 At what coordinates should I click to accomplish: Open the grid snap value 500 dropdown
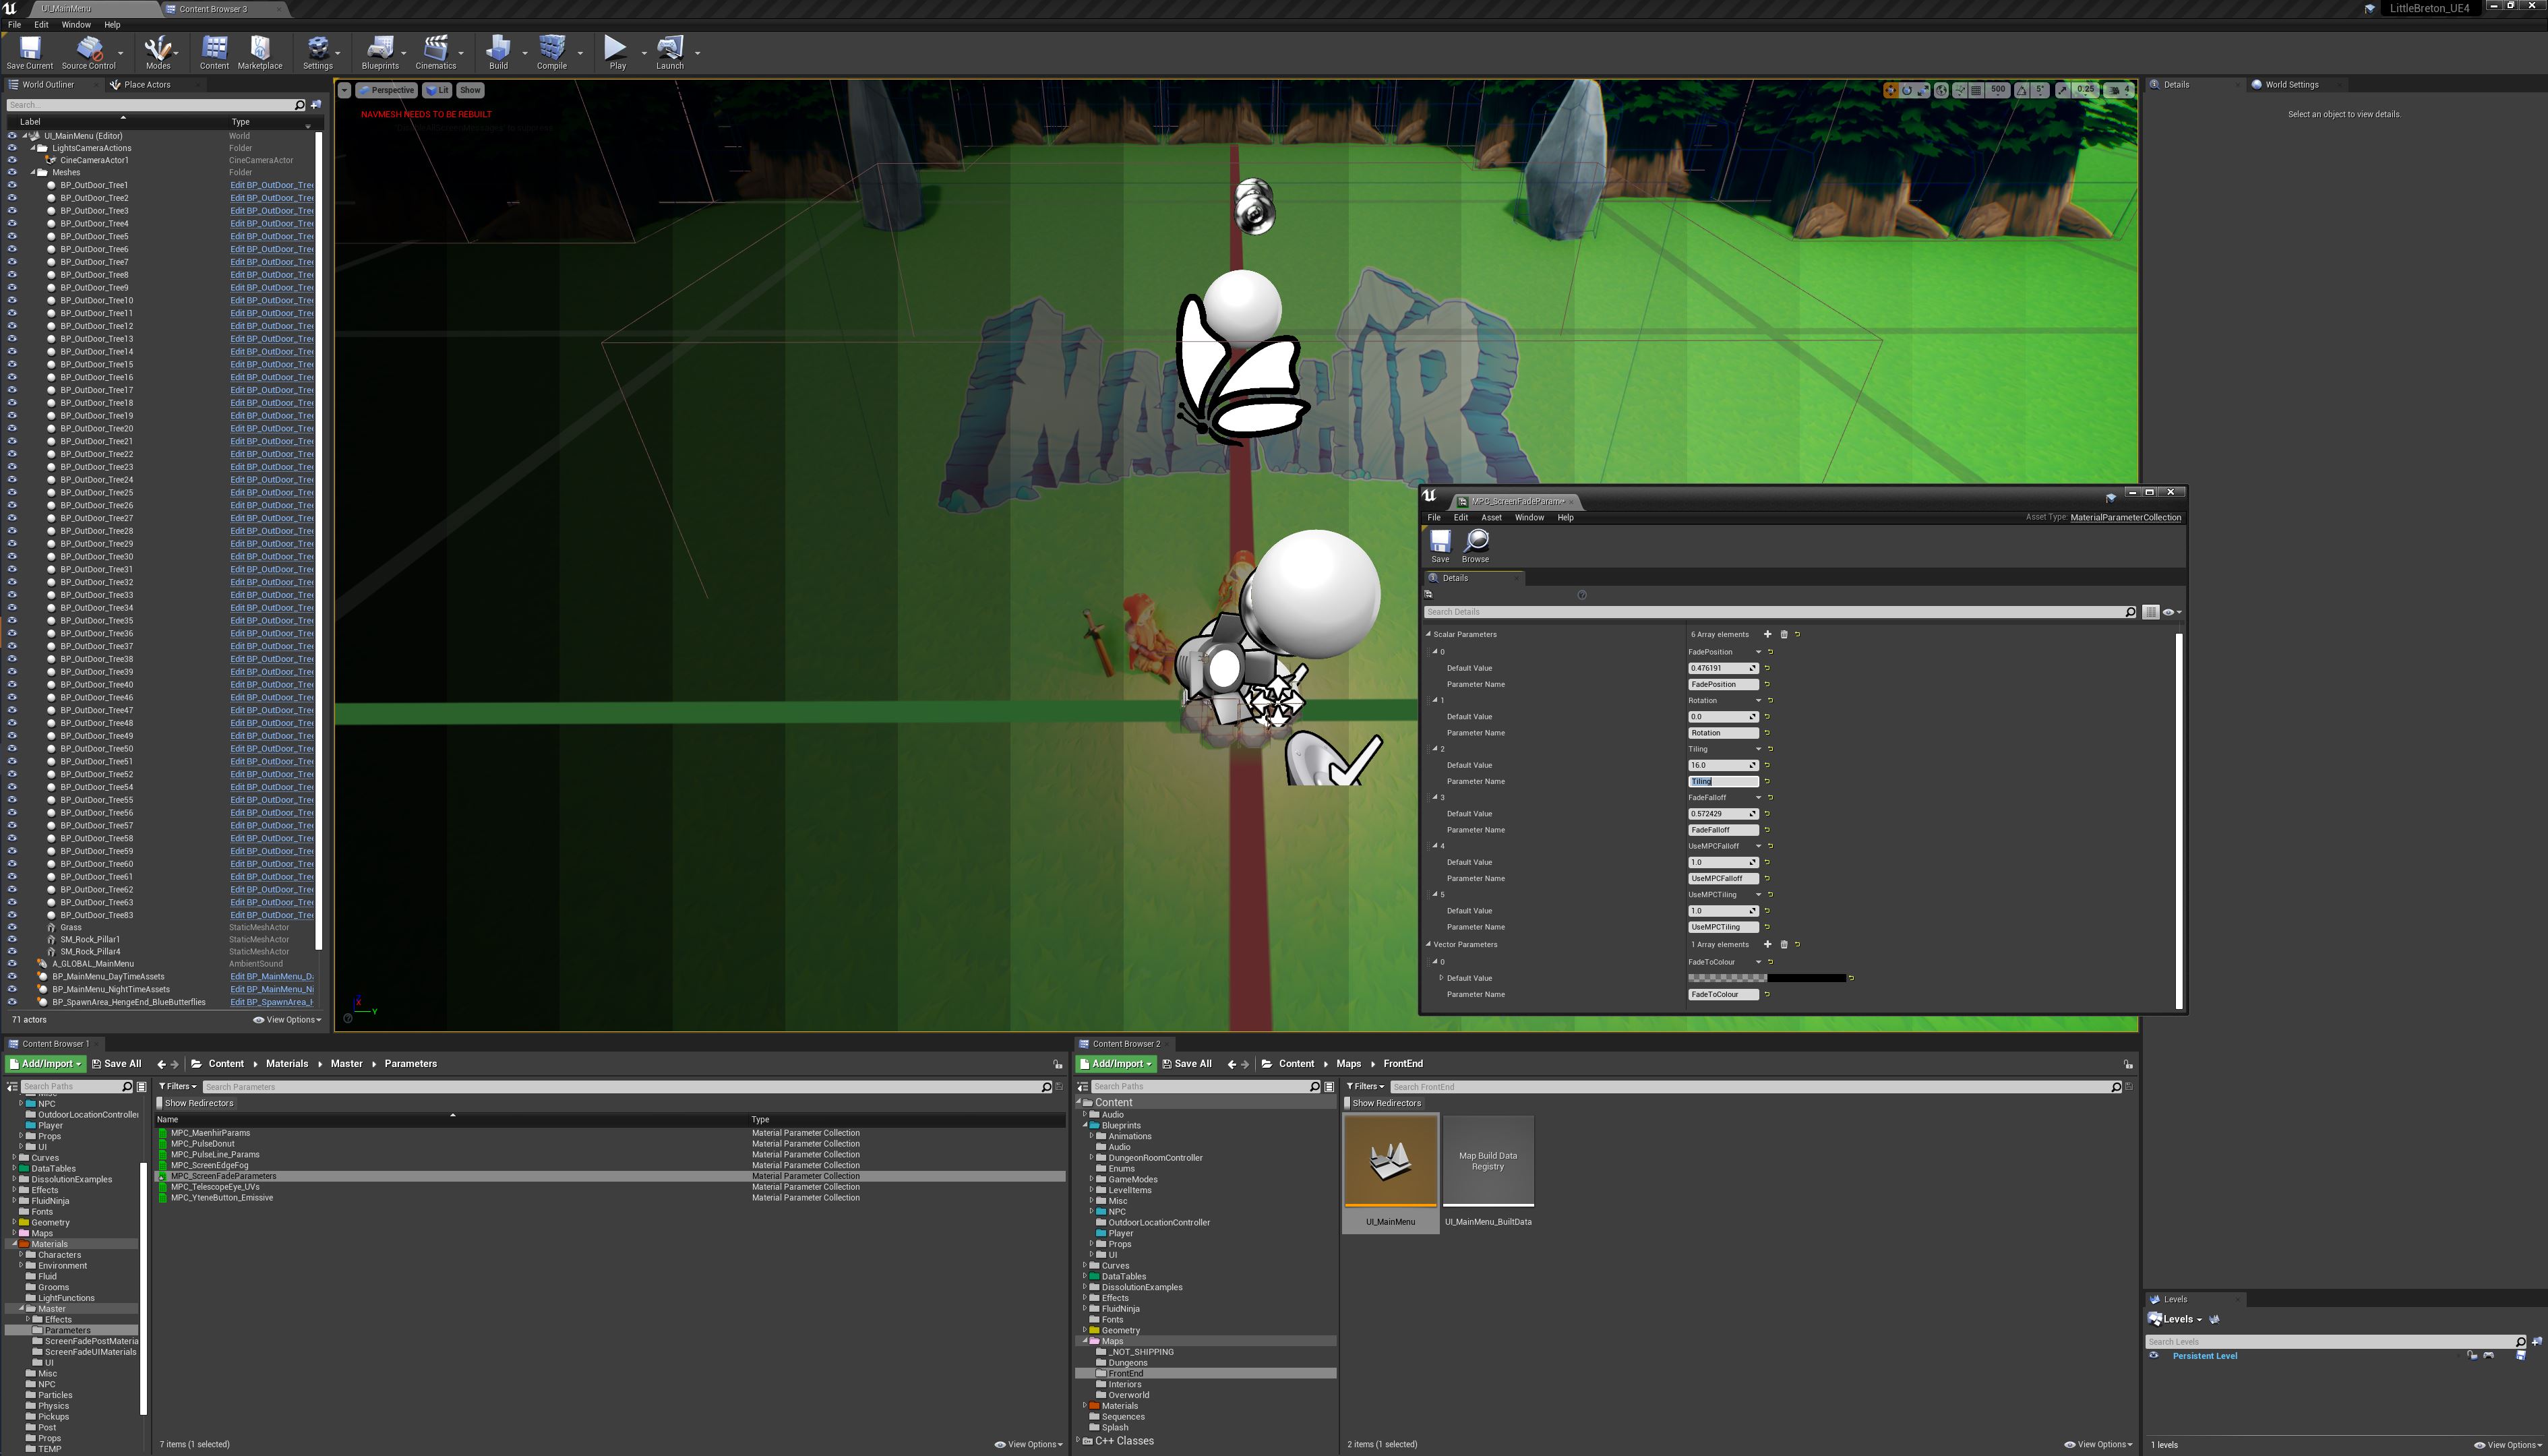click(x=1998, y=90)
